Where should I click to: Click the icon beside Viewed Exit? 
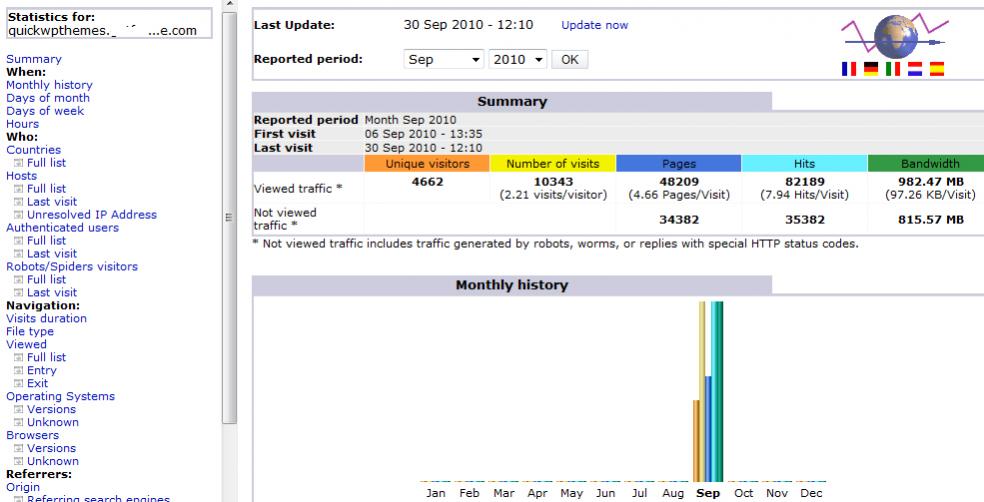point(18,384)
